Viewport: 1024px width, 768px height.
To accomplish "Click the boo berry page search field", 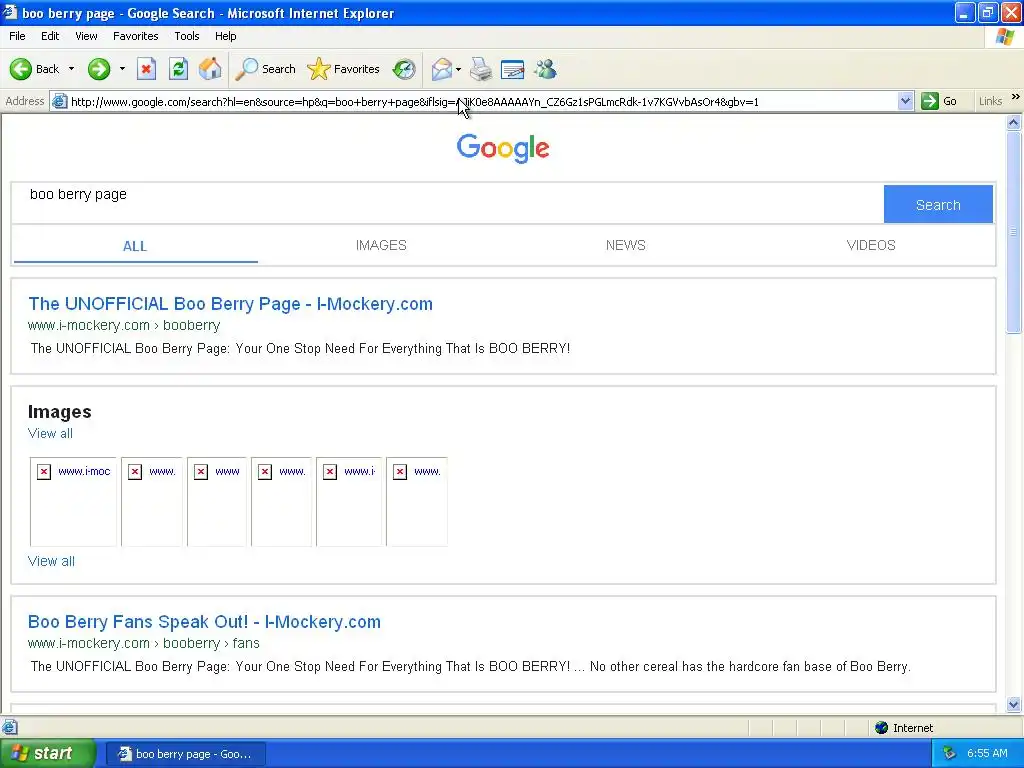I will point(447,204).
